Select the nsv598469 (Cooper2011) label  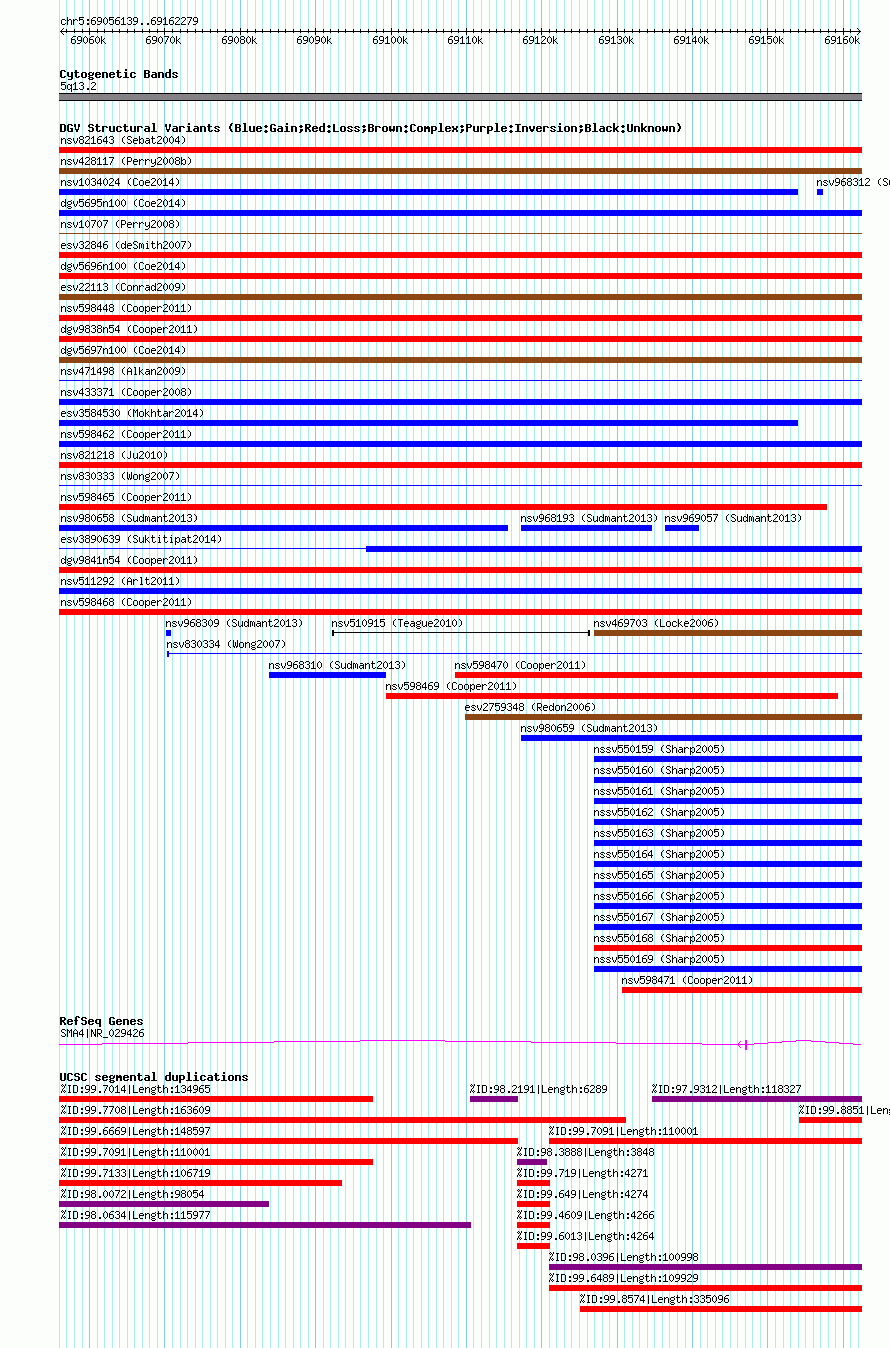pyautogui.click(x=452, y=686)
